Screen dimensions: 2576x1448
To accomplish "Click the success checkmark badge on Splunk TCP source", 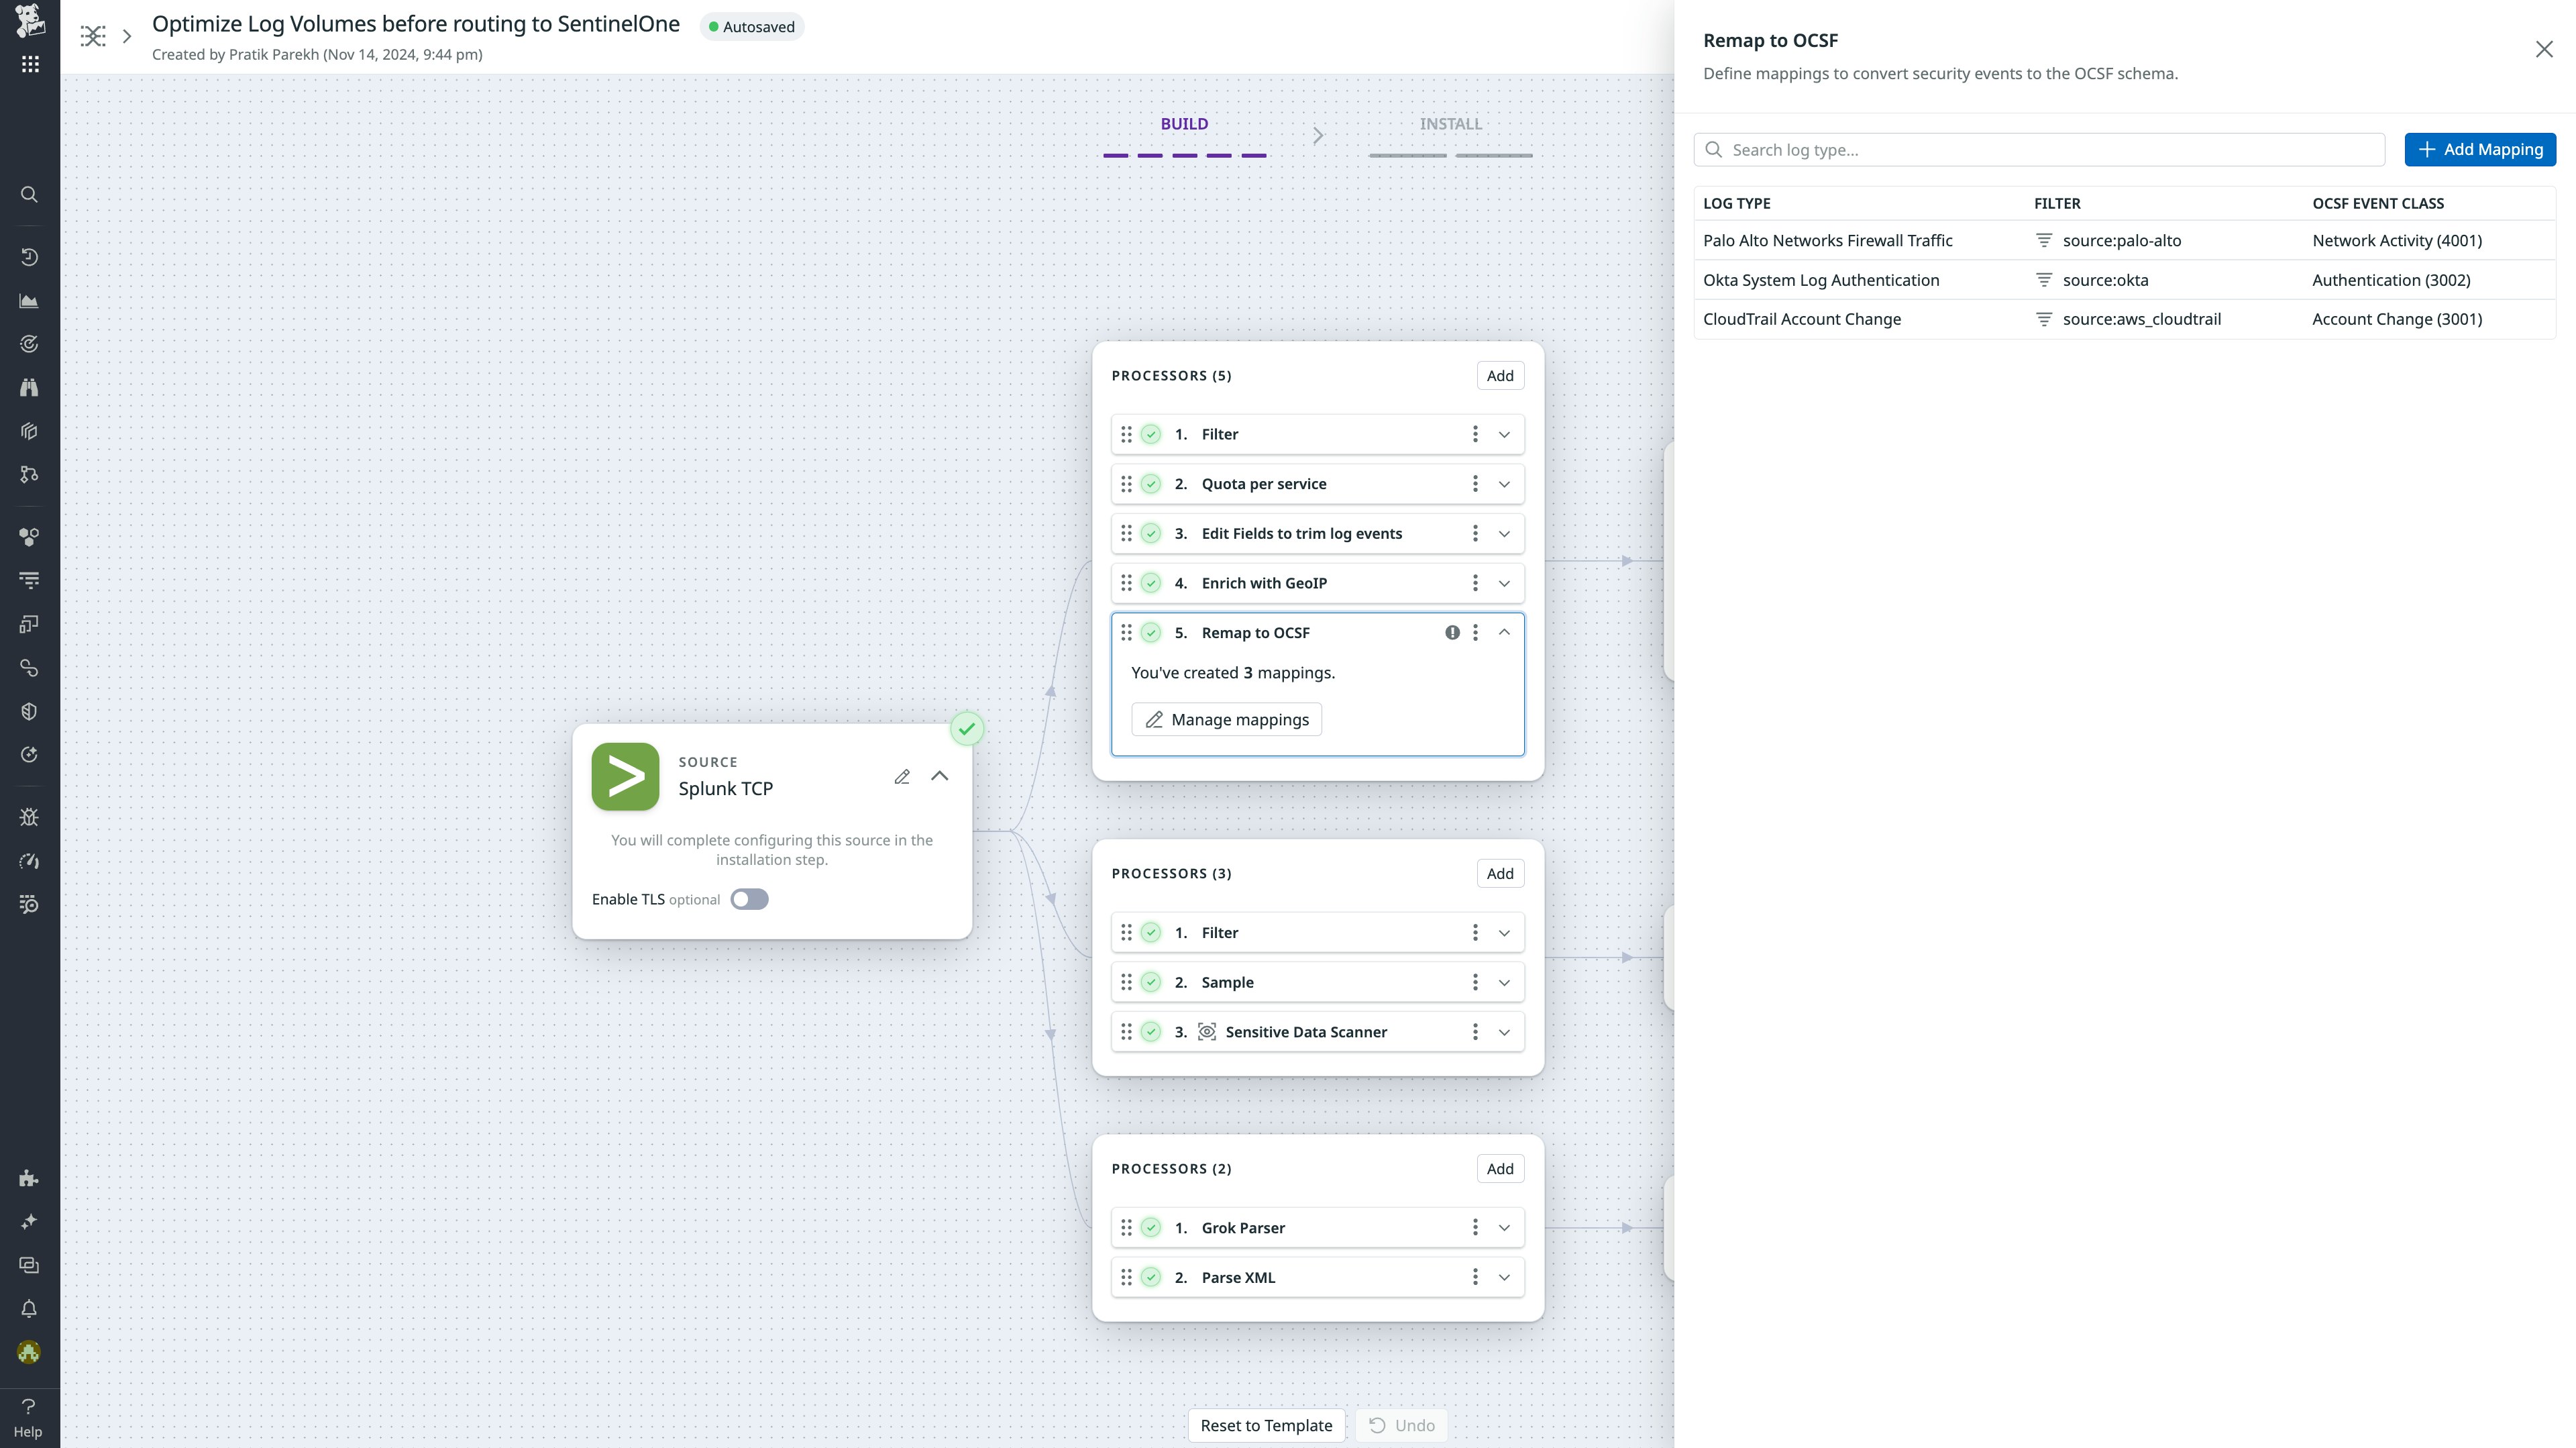I will coord(966,728).
